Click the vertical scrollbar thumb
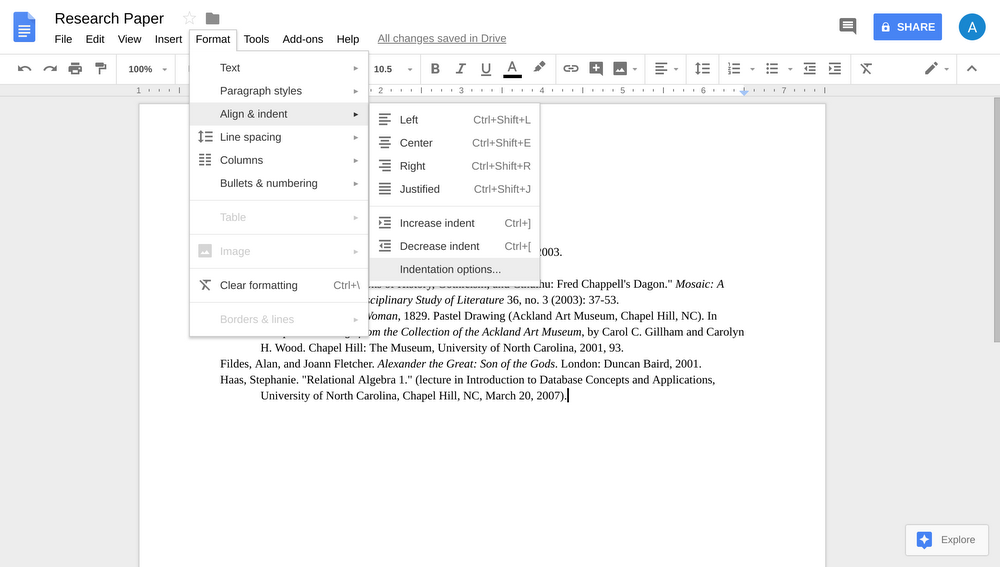 (996, 220)
